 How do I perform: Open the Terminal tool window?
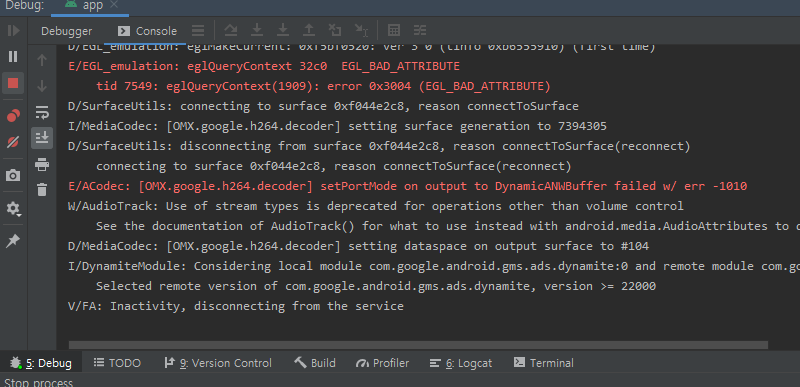click(x=544, y=363)
